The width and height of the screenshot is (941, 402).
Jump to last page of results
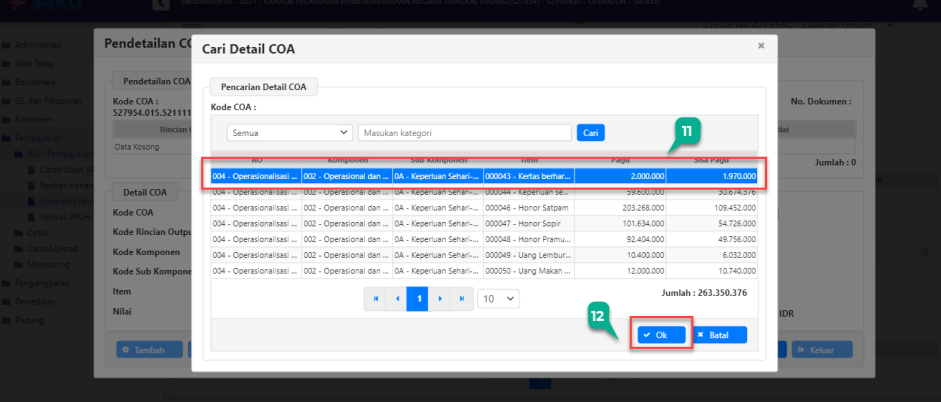[461, 299]
